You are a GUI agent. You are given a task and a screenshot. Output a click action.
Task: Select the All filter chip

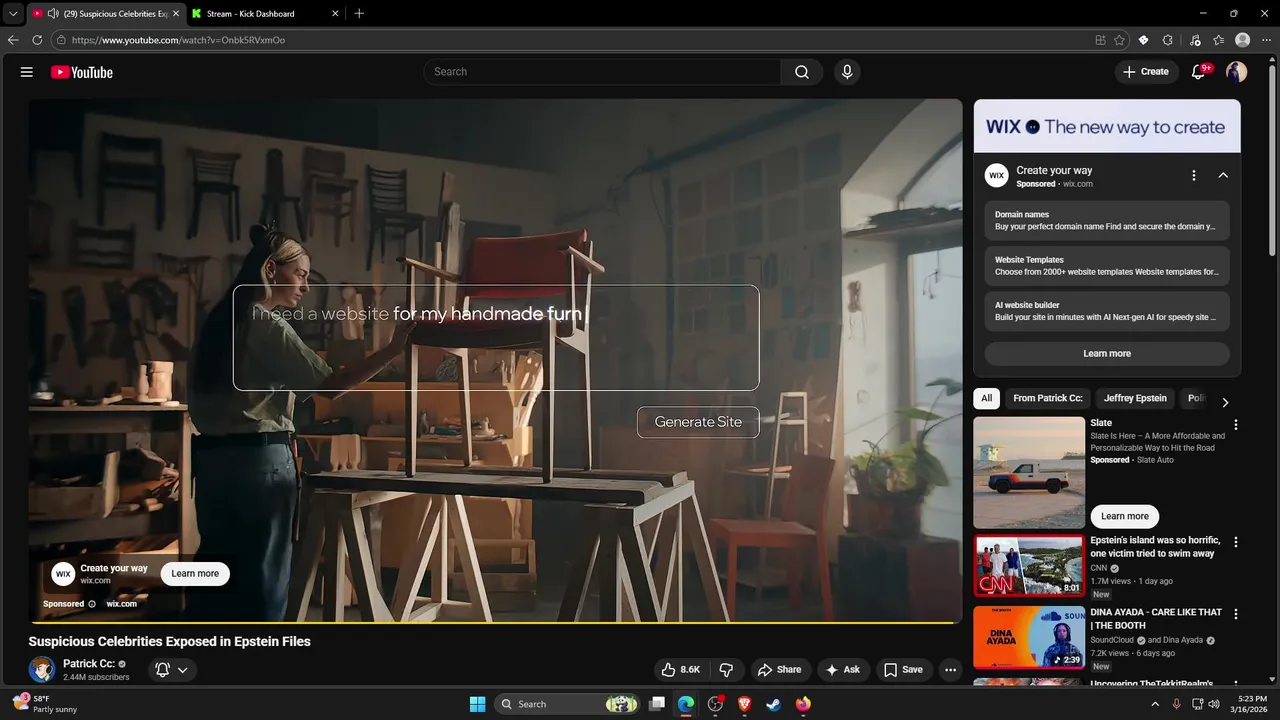click(x=987, y=398)
